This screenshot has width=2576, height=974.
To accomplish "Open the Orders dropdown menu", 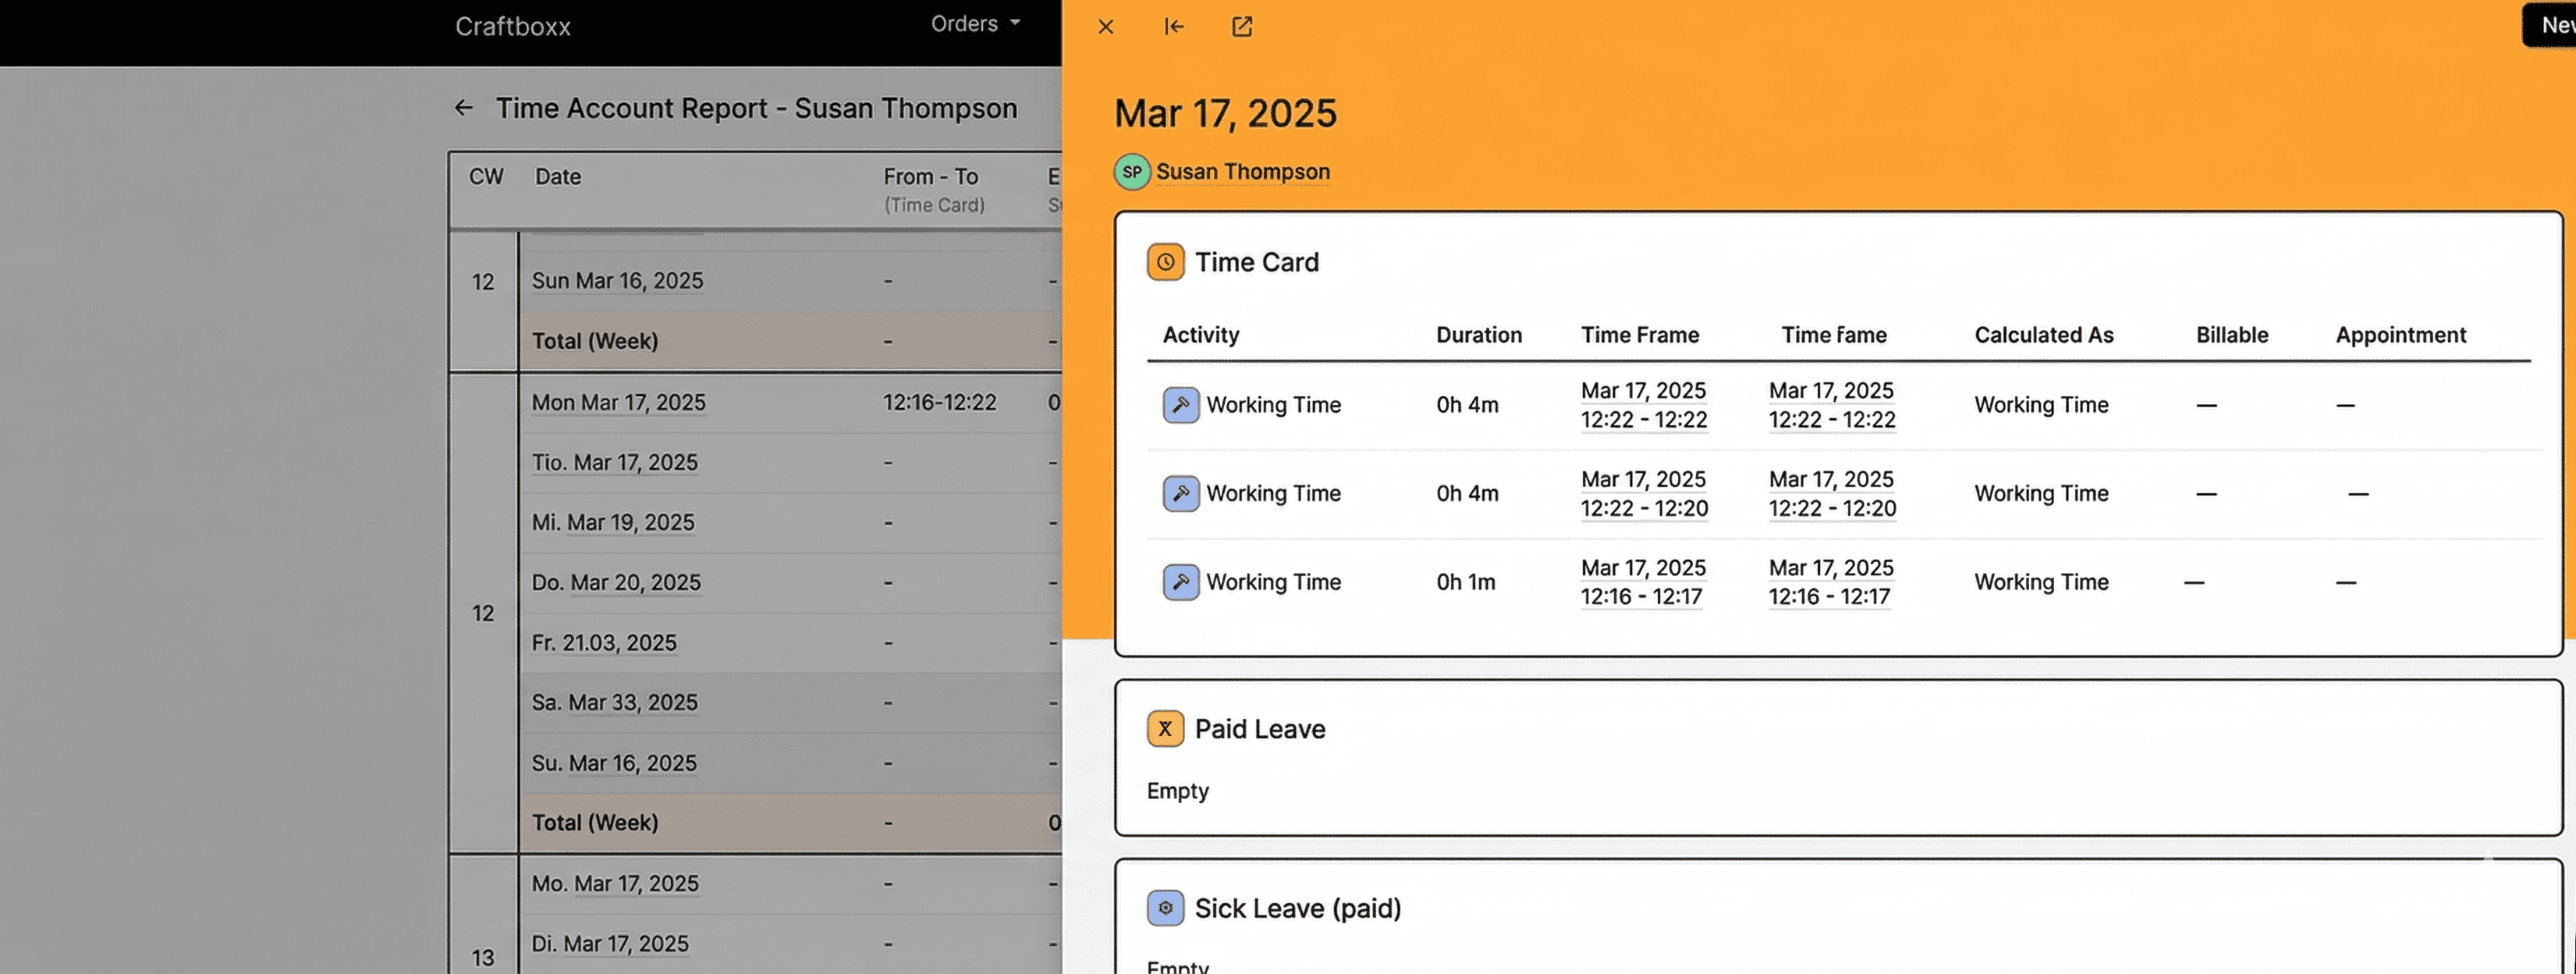I will 974,24.
